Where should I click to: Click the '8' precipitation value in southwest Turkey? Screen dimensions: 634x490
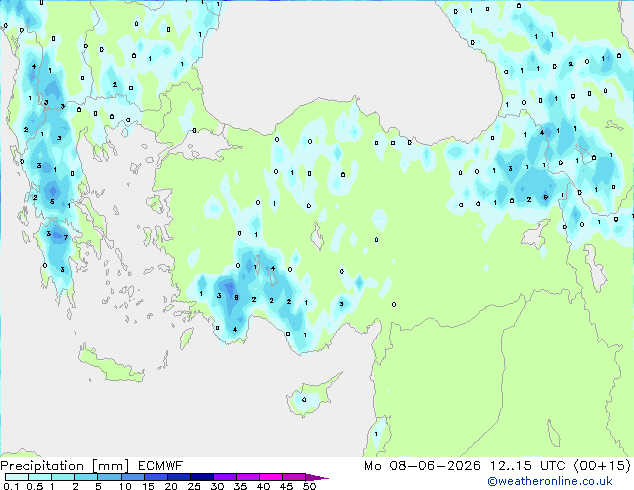click(x=236, y=298)
